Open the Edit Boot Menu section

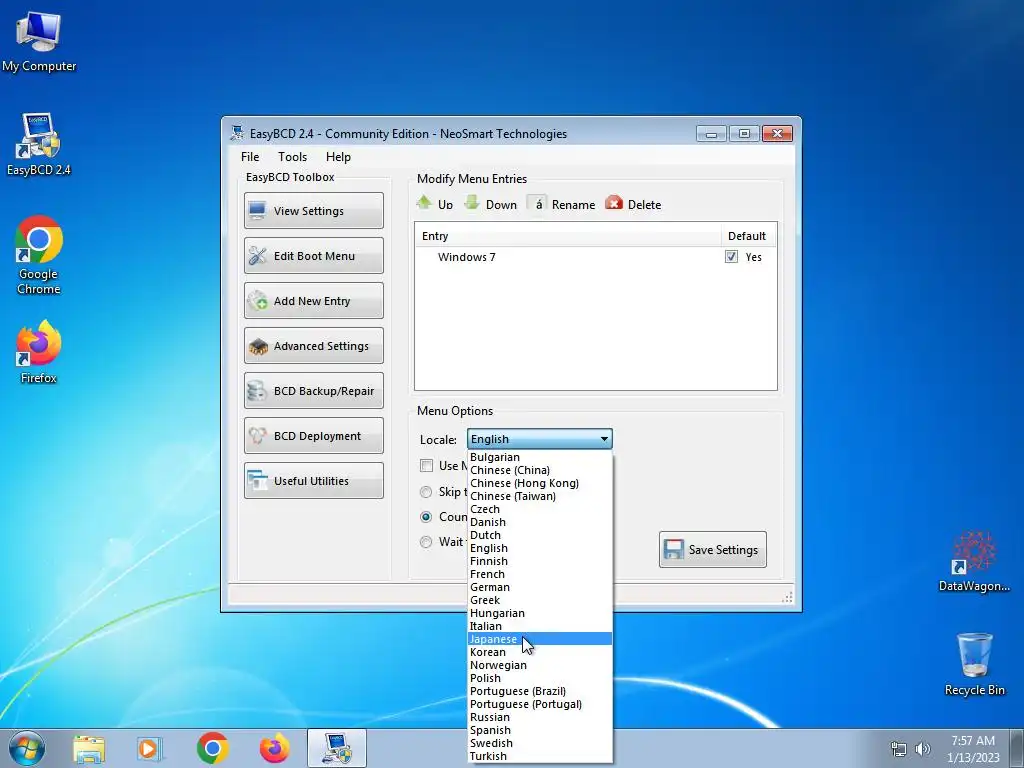pyautogui.click(x=313, y=255)
